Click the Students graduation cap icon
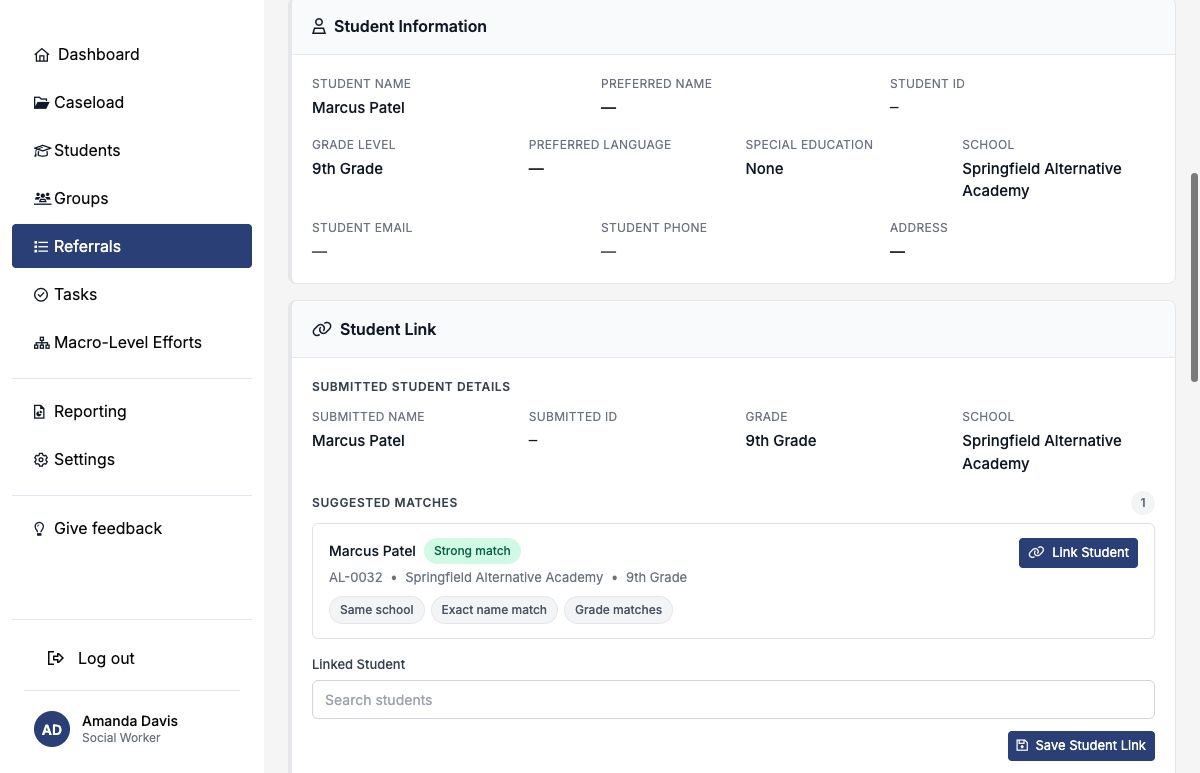This screenshot has height=773, width=1200. 41,151
